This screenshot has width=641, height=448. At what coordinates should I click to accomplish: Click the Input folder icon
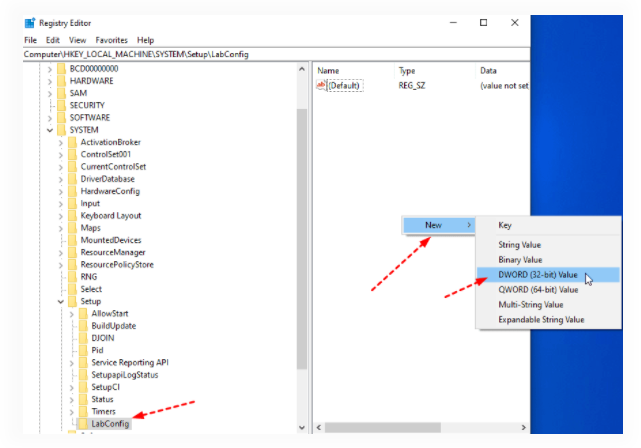pos(72,204)
